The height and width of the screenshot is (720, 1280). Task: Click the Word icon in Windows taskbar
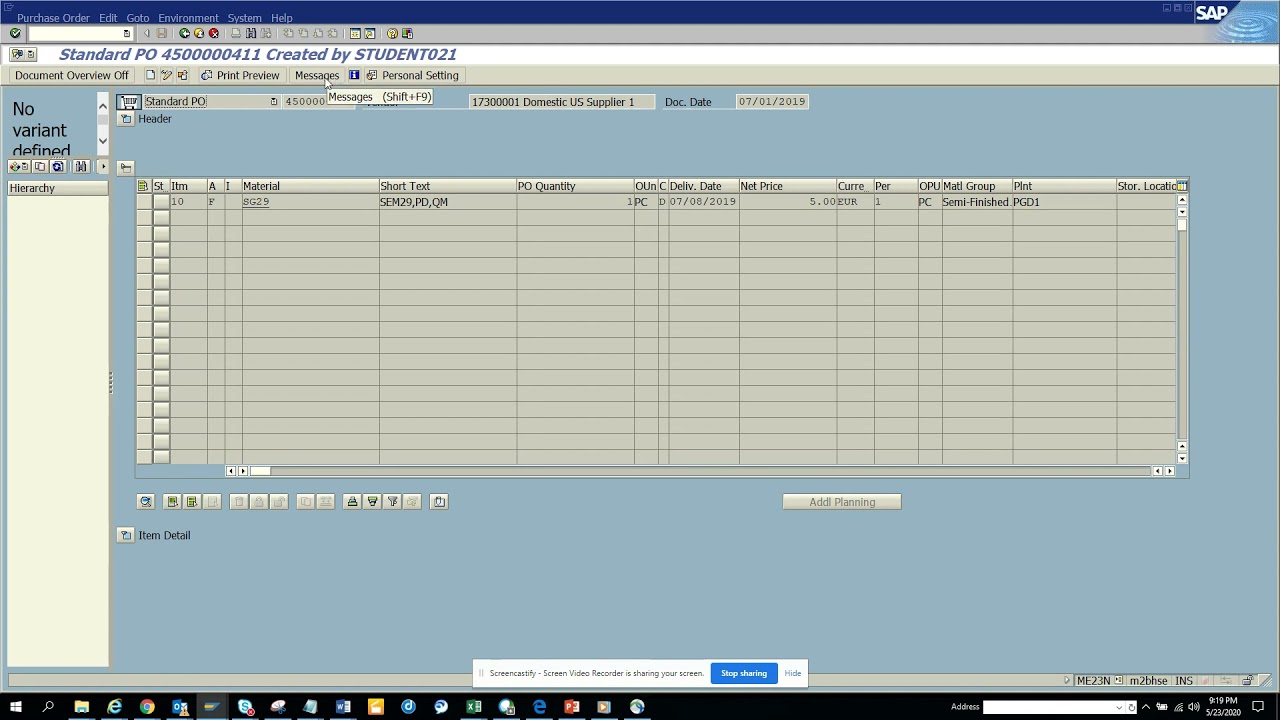[x=343, y=707]
